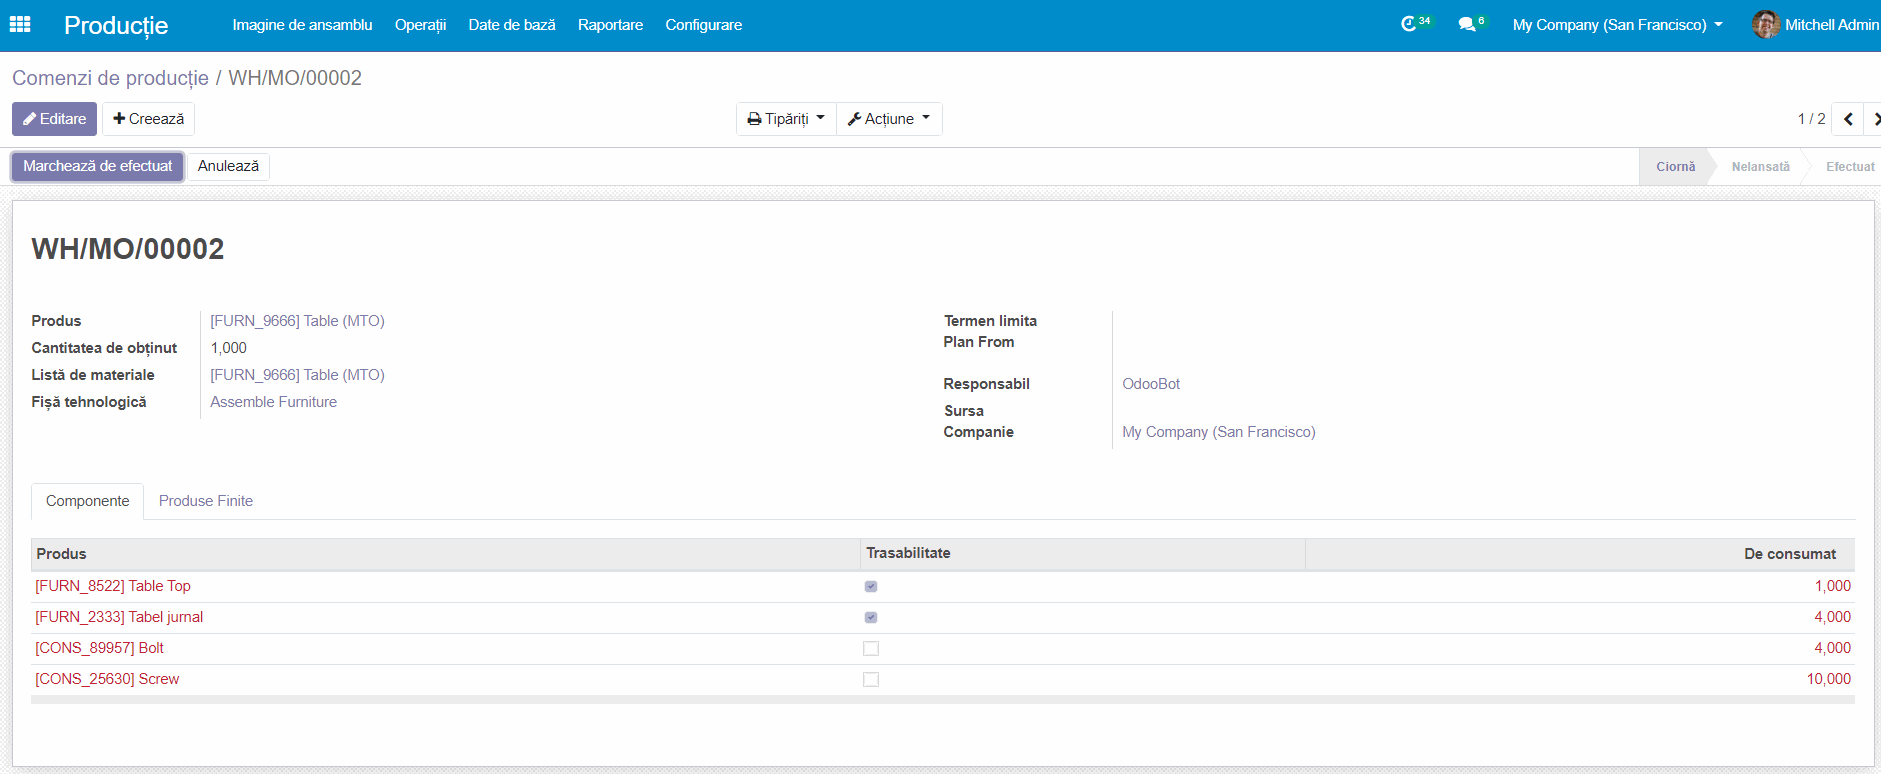Toggle traceability checkbox for Bolt row
The image size is (1881, 774).
[x=871, y=648]
